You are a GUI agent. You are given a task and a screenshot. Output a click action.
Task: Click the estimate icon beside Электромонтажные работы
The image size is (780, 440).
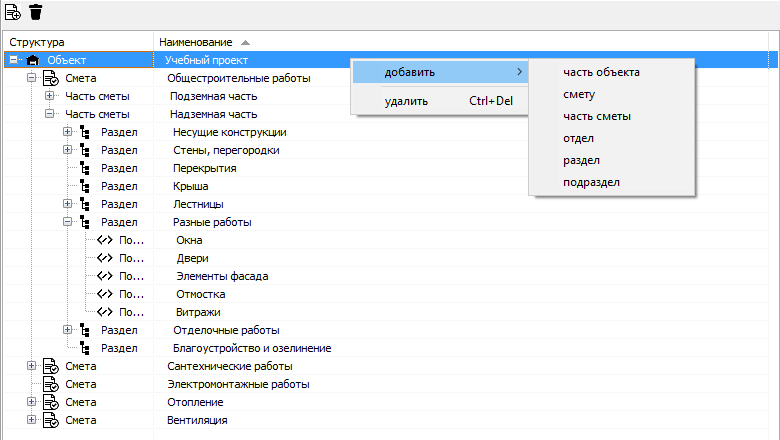click(51, 384)
